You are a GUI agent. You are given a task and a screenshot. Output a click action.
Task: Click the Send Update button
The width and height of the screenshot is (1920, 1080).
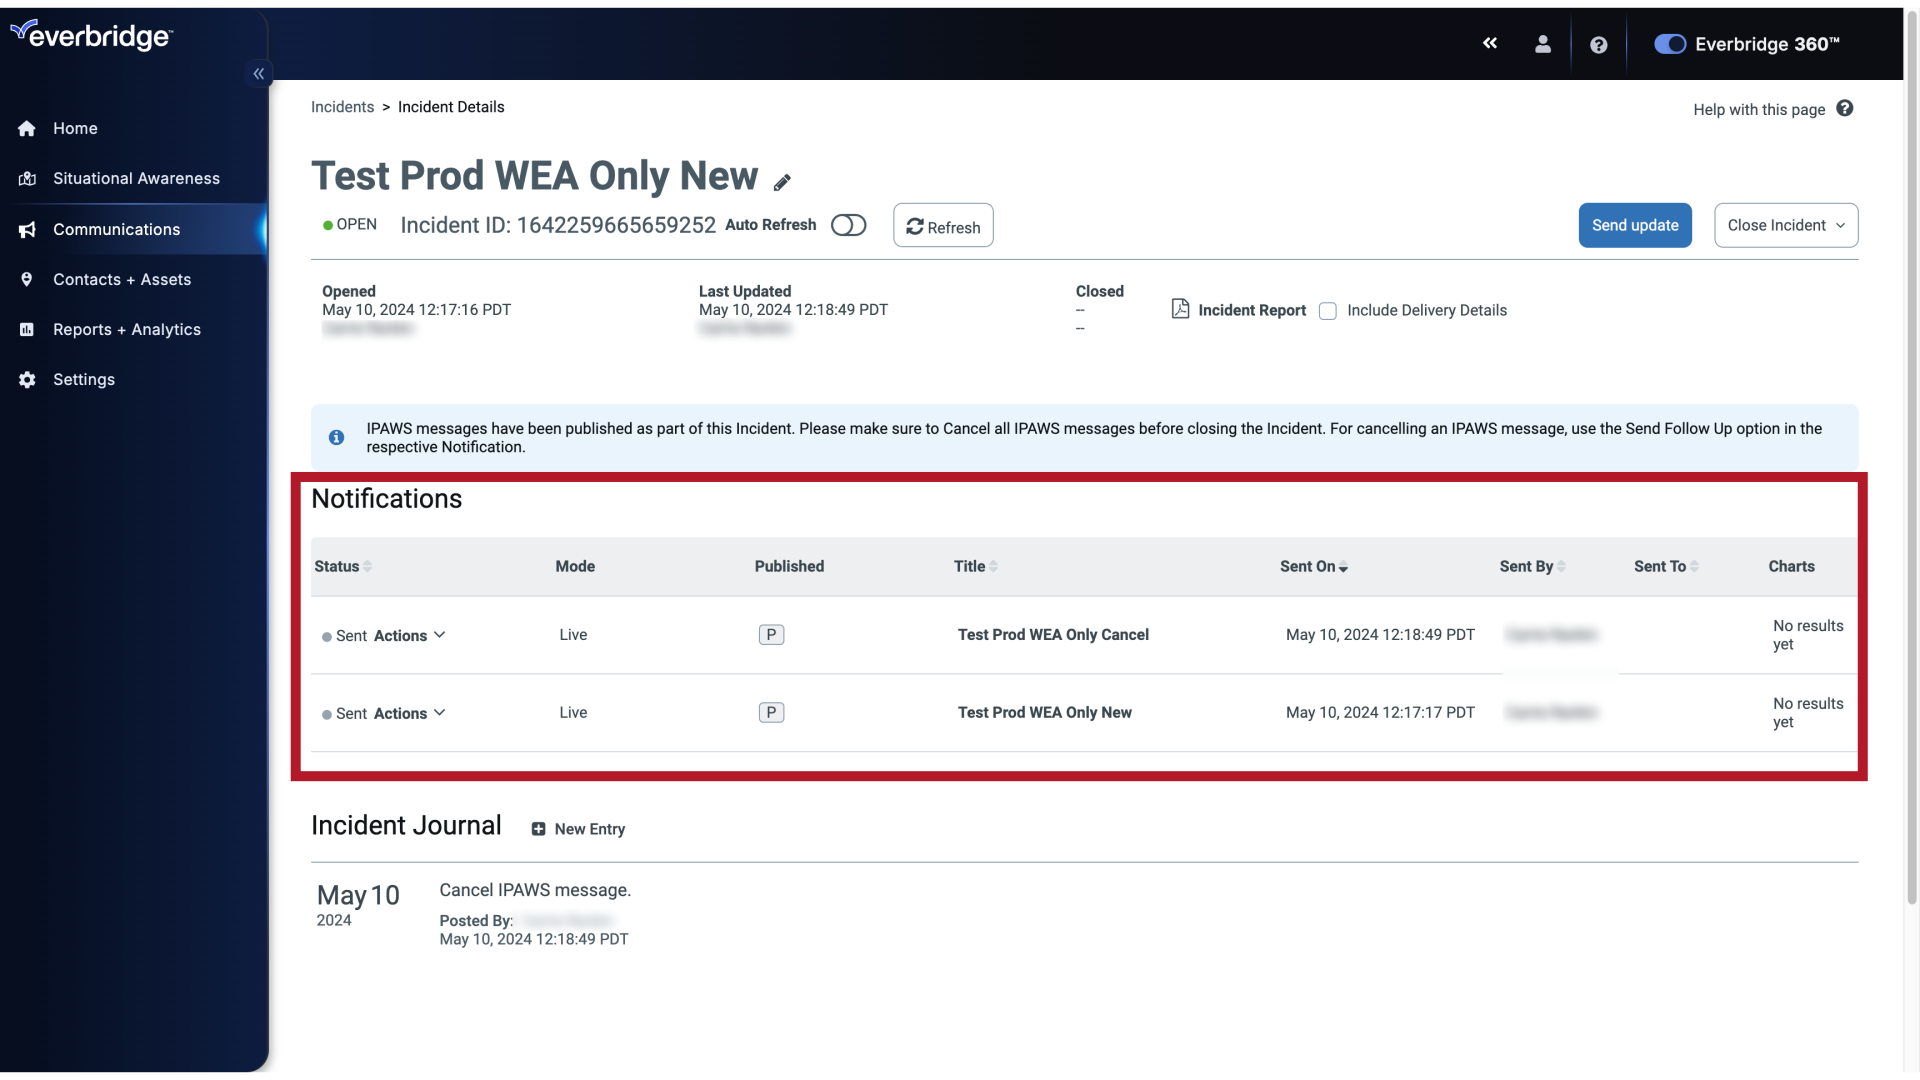coord(1635,224)
